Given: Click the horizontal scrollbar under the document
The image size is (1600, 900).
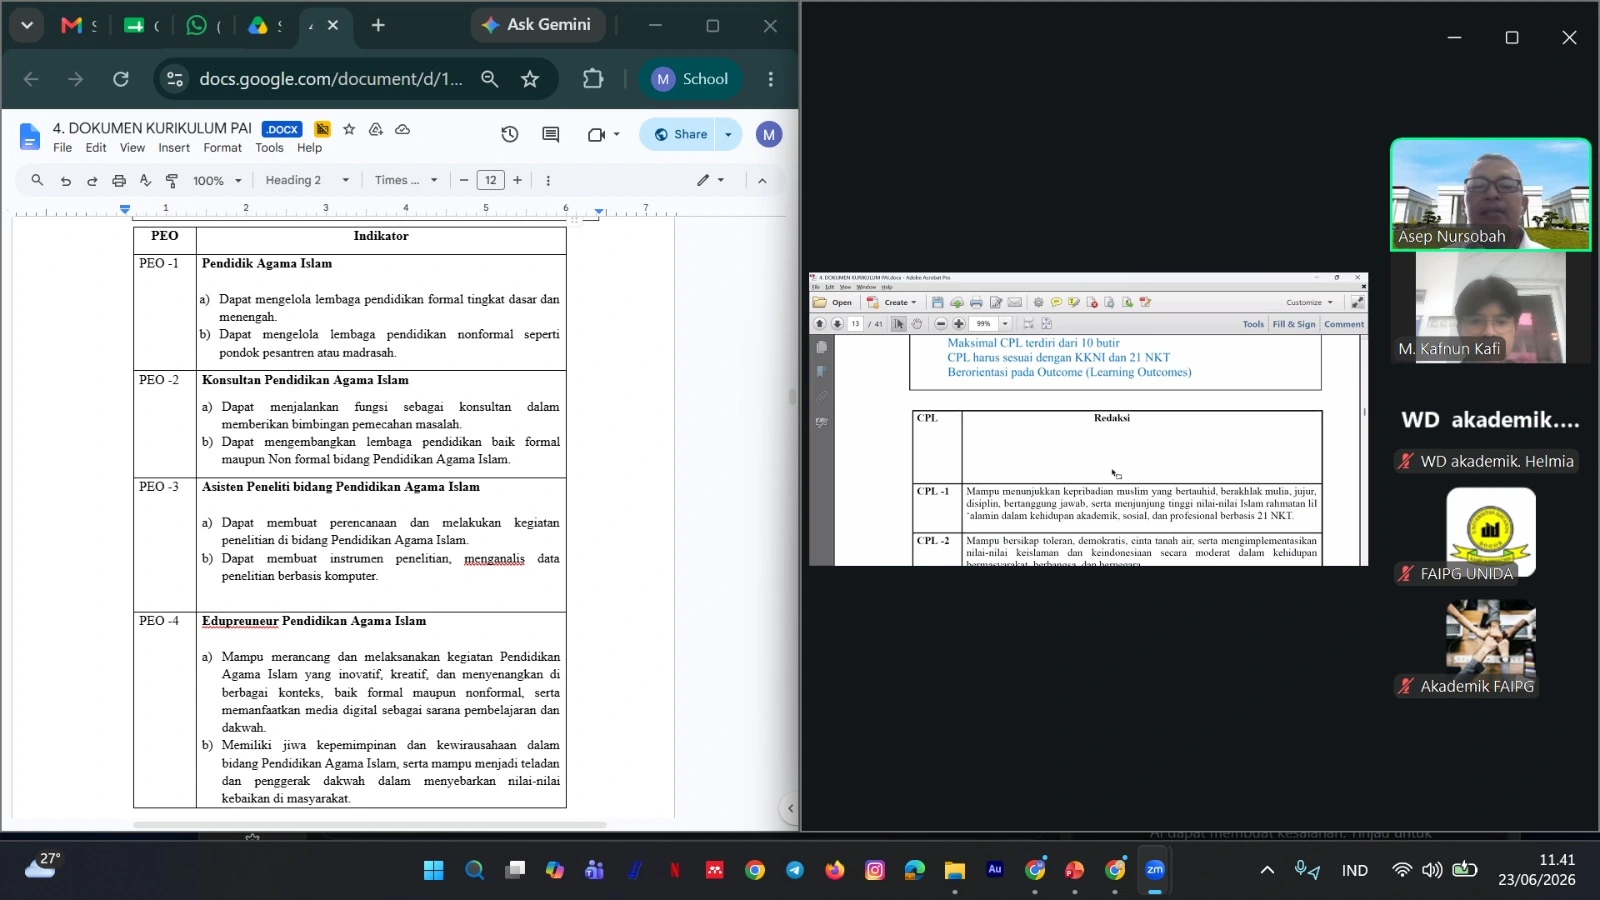Looking at the screenshot, I should point(370,825).
